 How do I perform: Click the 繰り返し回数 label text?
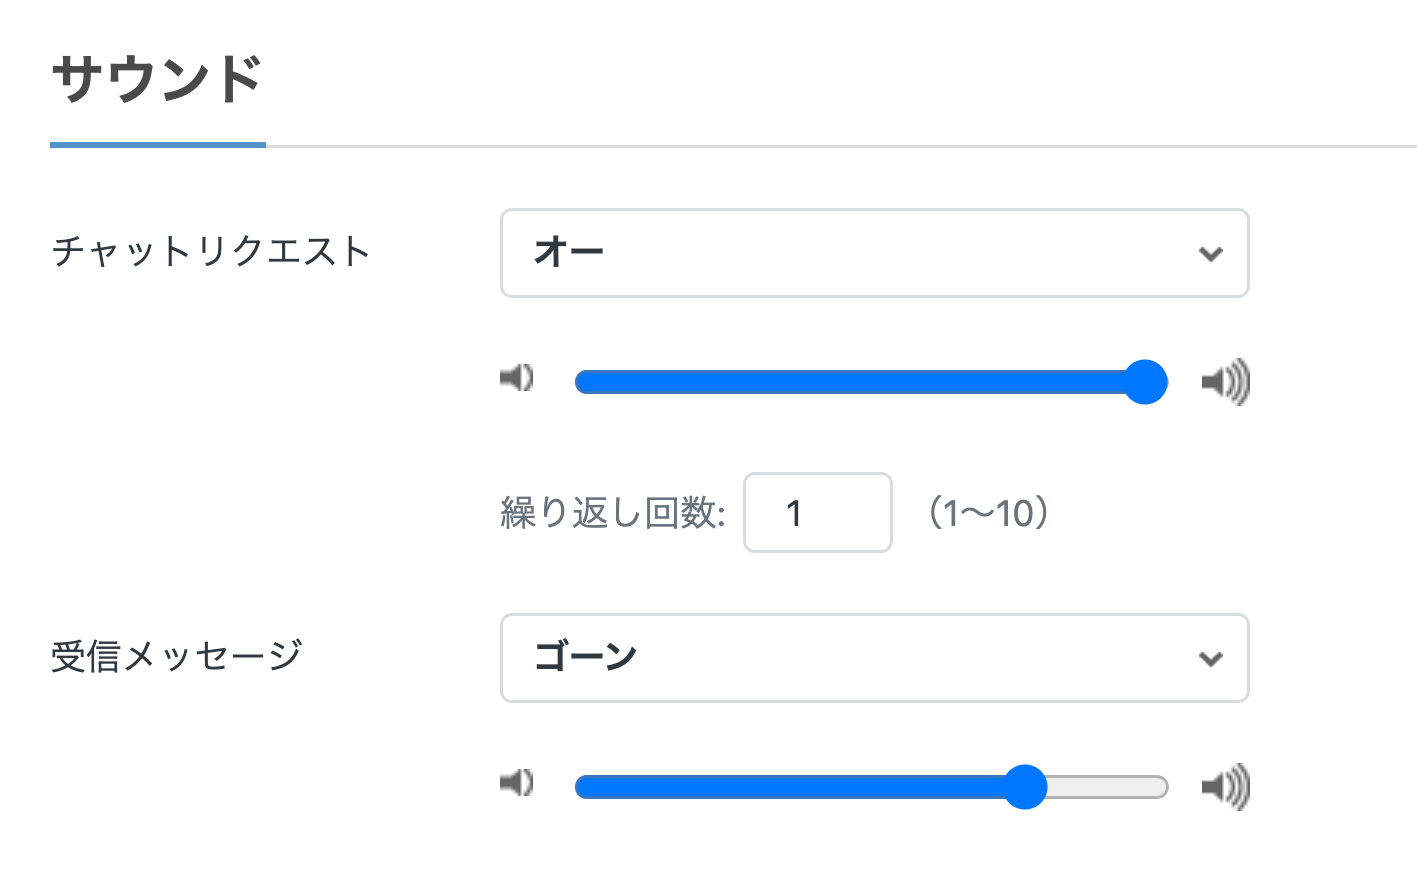pyautogui.click(x=612, y=513)
